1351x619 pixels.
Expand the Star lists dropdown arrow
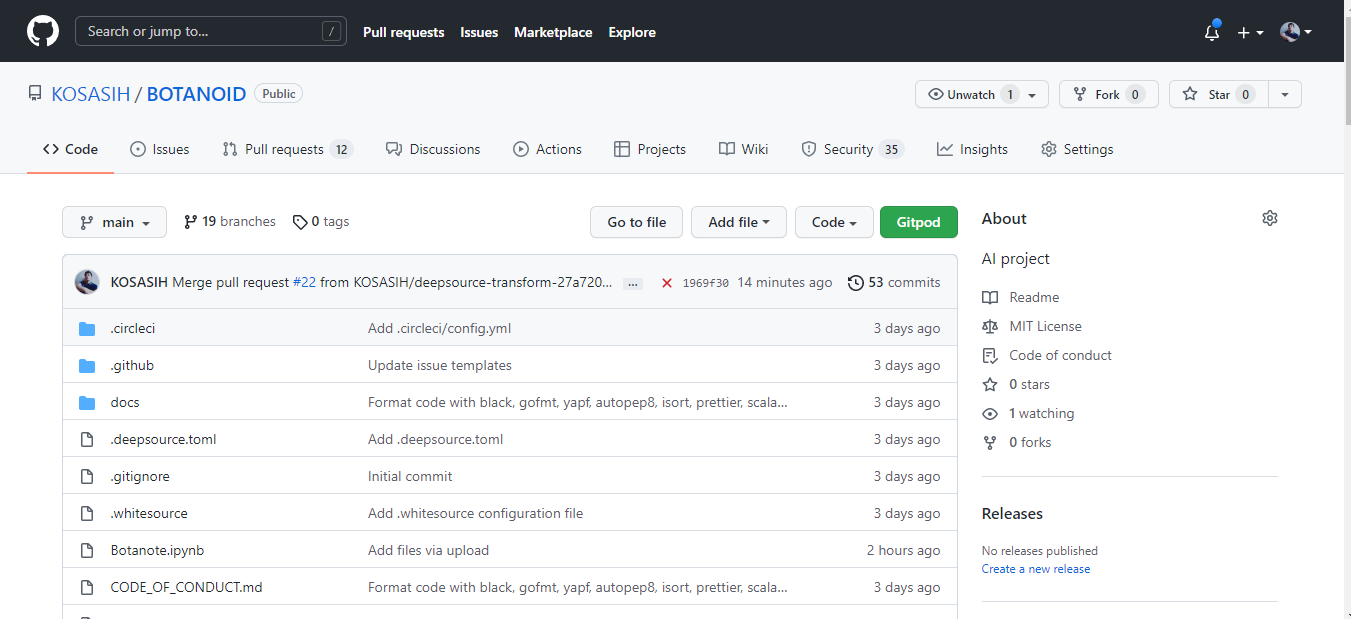click(1285, 94)
